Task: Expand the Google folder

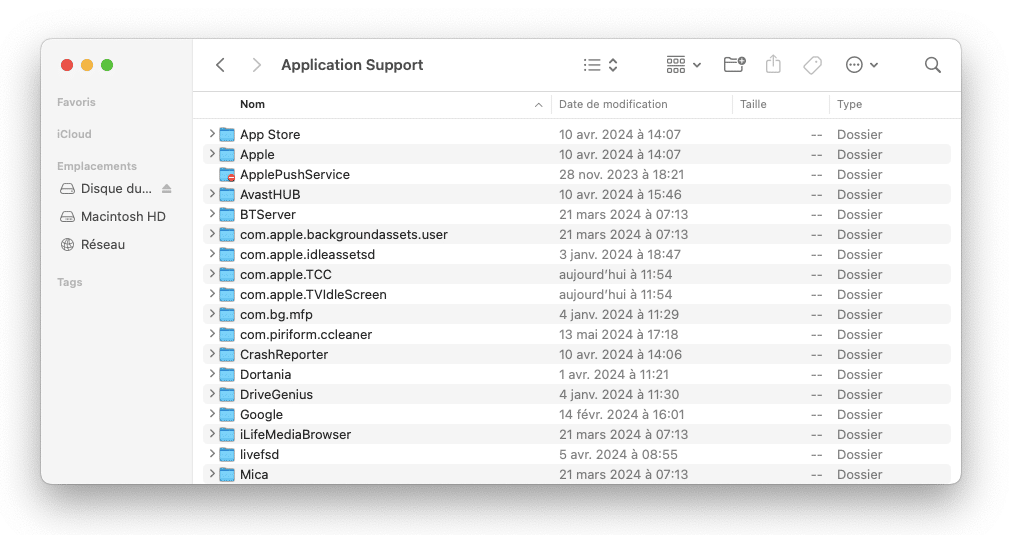Action: 211,414
